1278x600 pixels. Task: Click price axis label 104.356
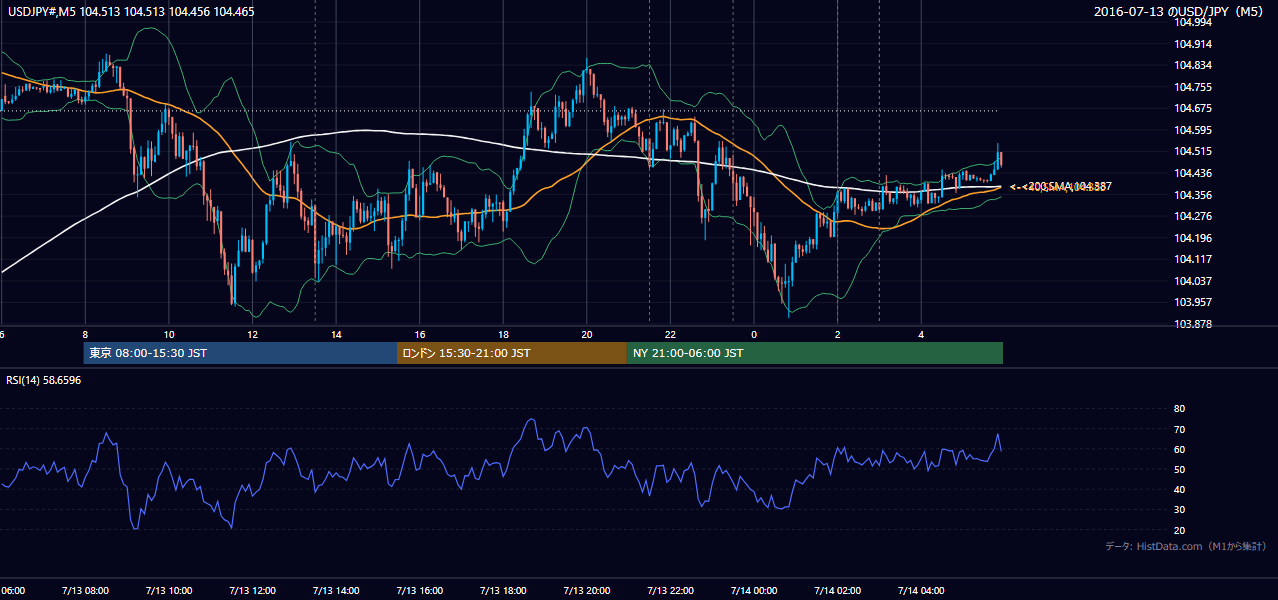(1192, 195)
